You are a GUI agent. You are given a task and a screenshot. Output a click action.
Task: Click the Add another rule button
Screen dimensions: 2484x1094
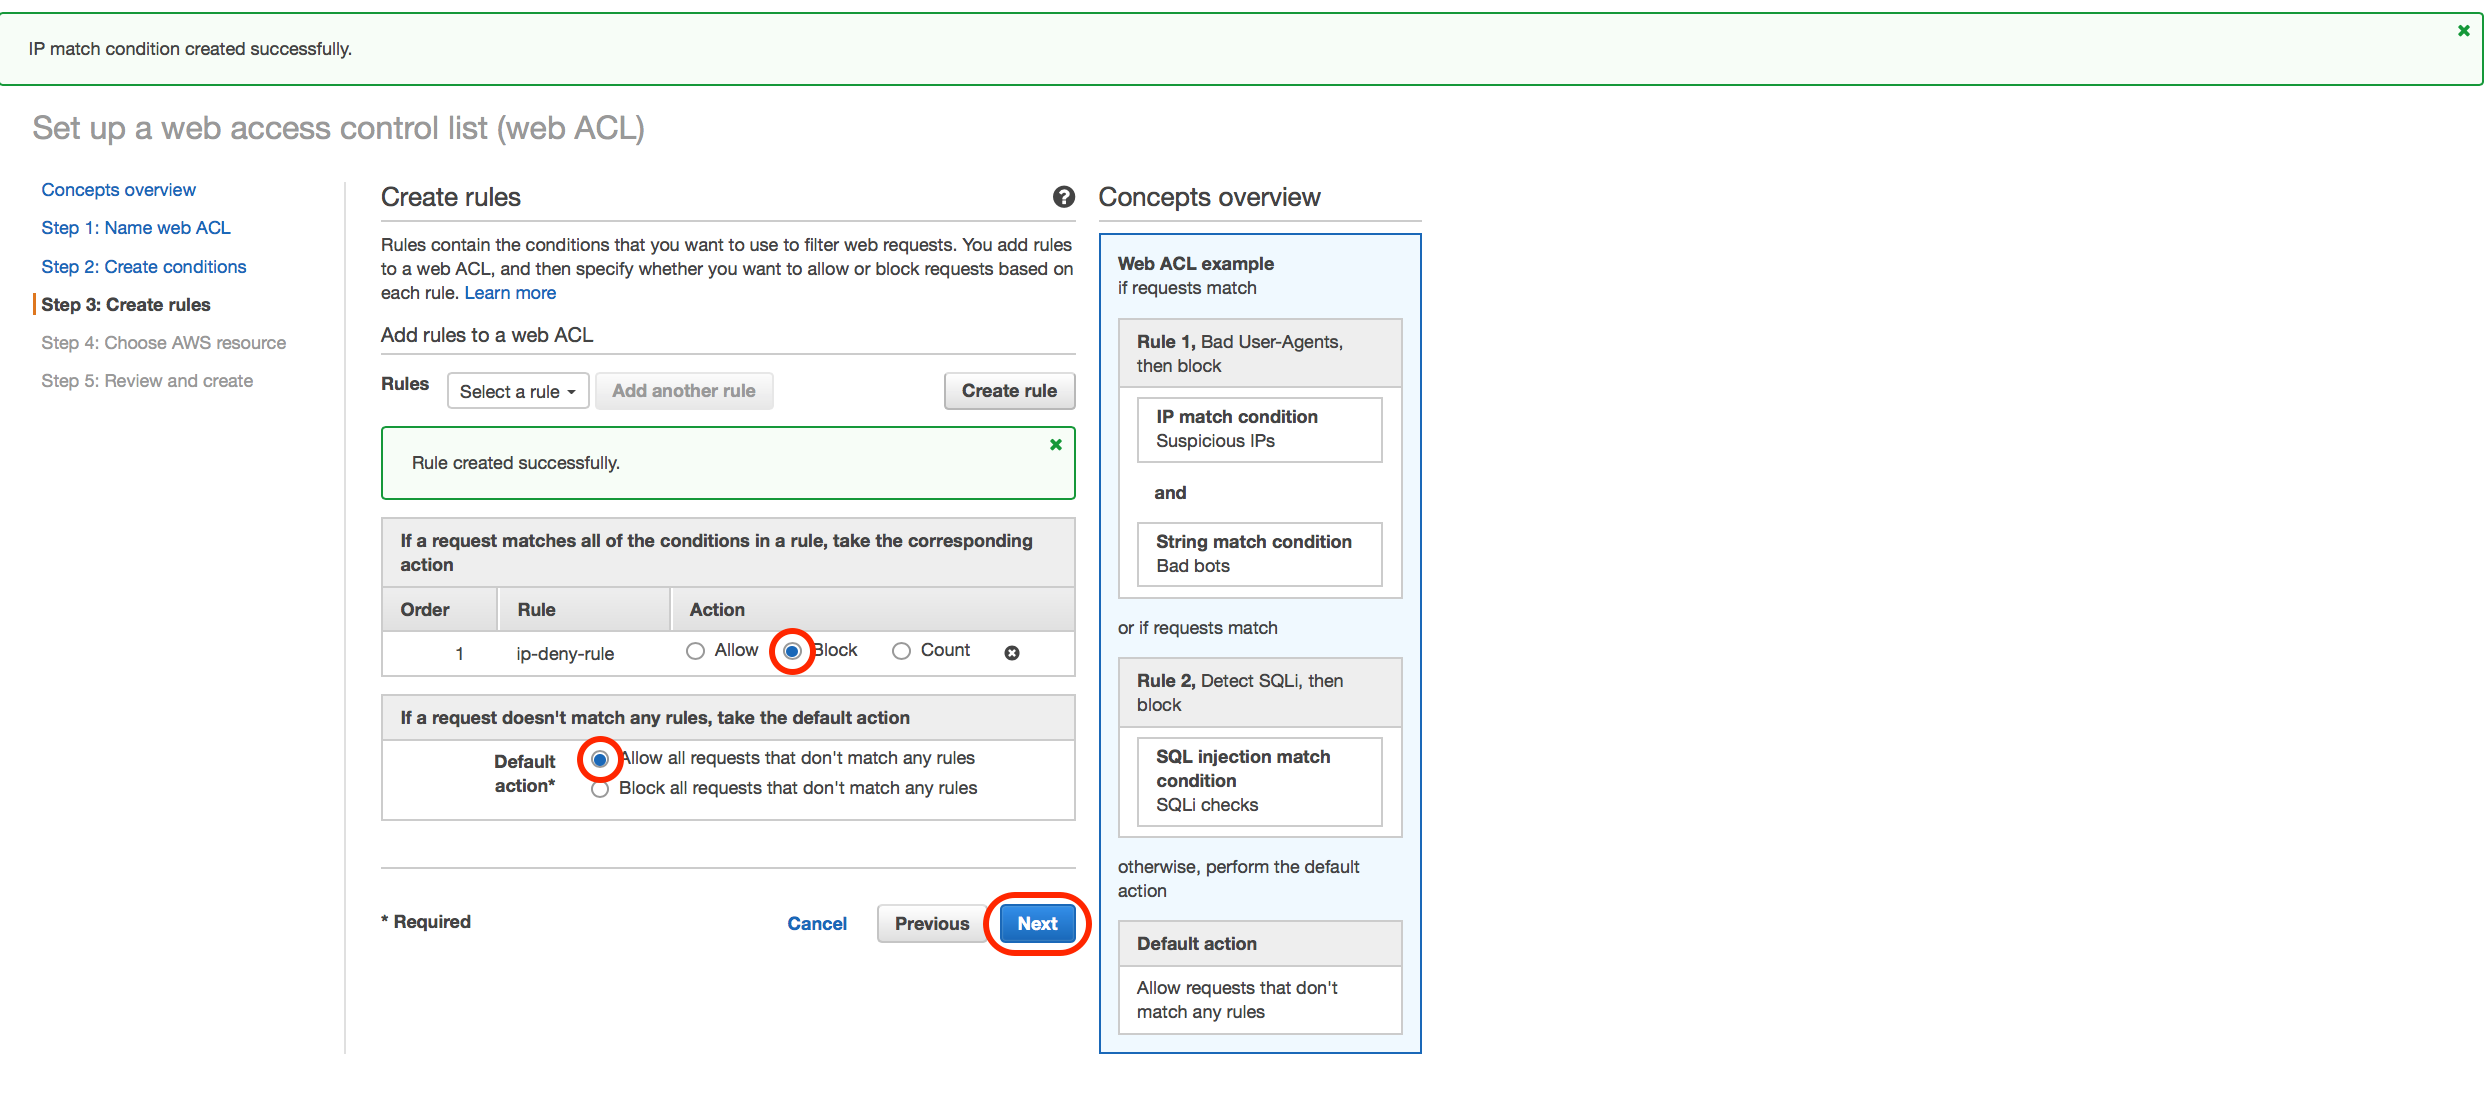coord(684,391)
